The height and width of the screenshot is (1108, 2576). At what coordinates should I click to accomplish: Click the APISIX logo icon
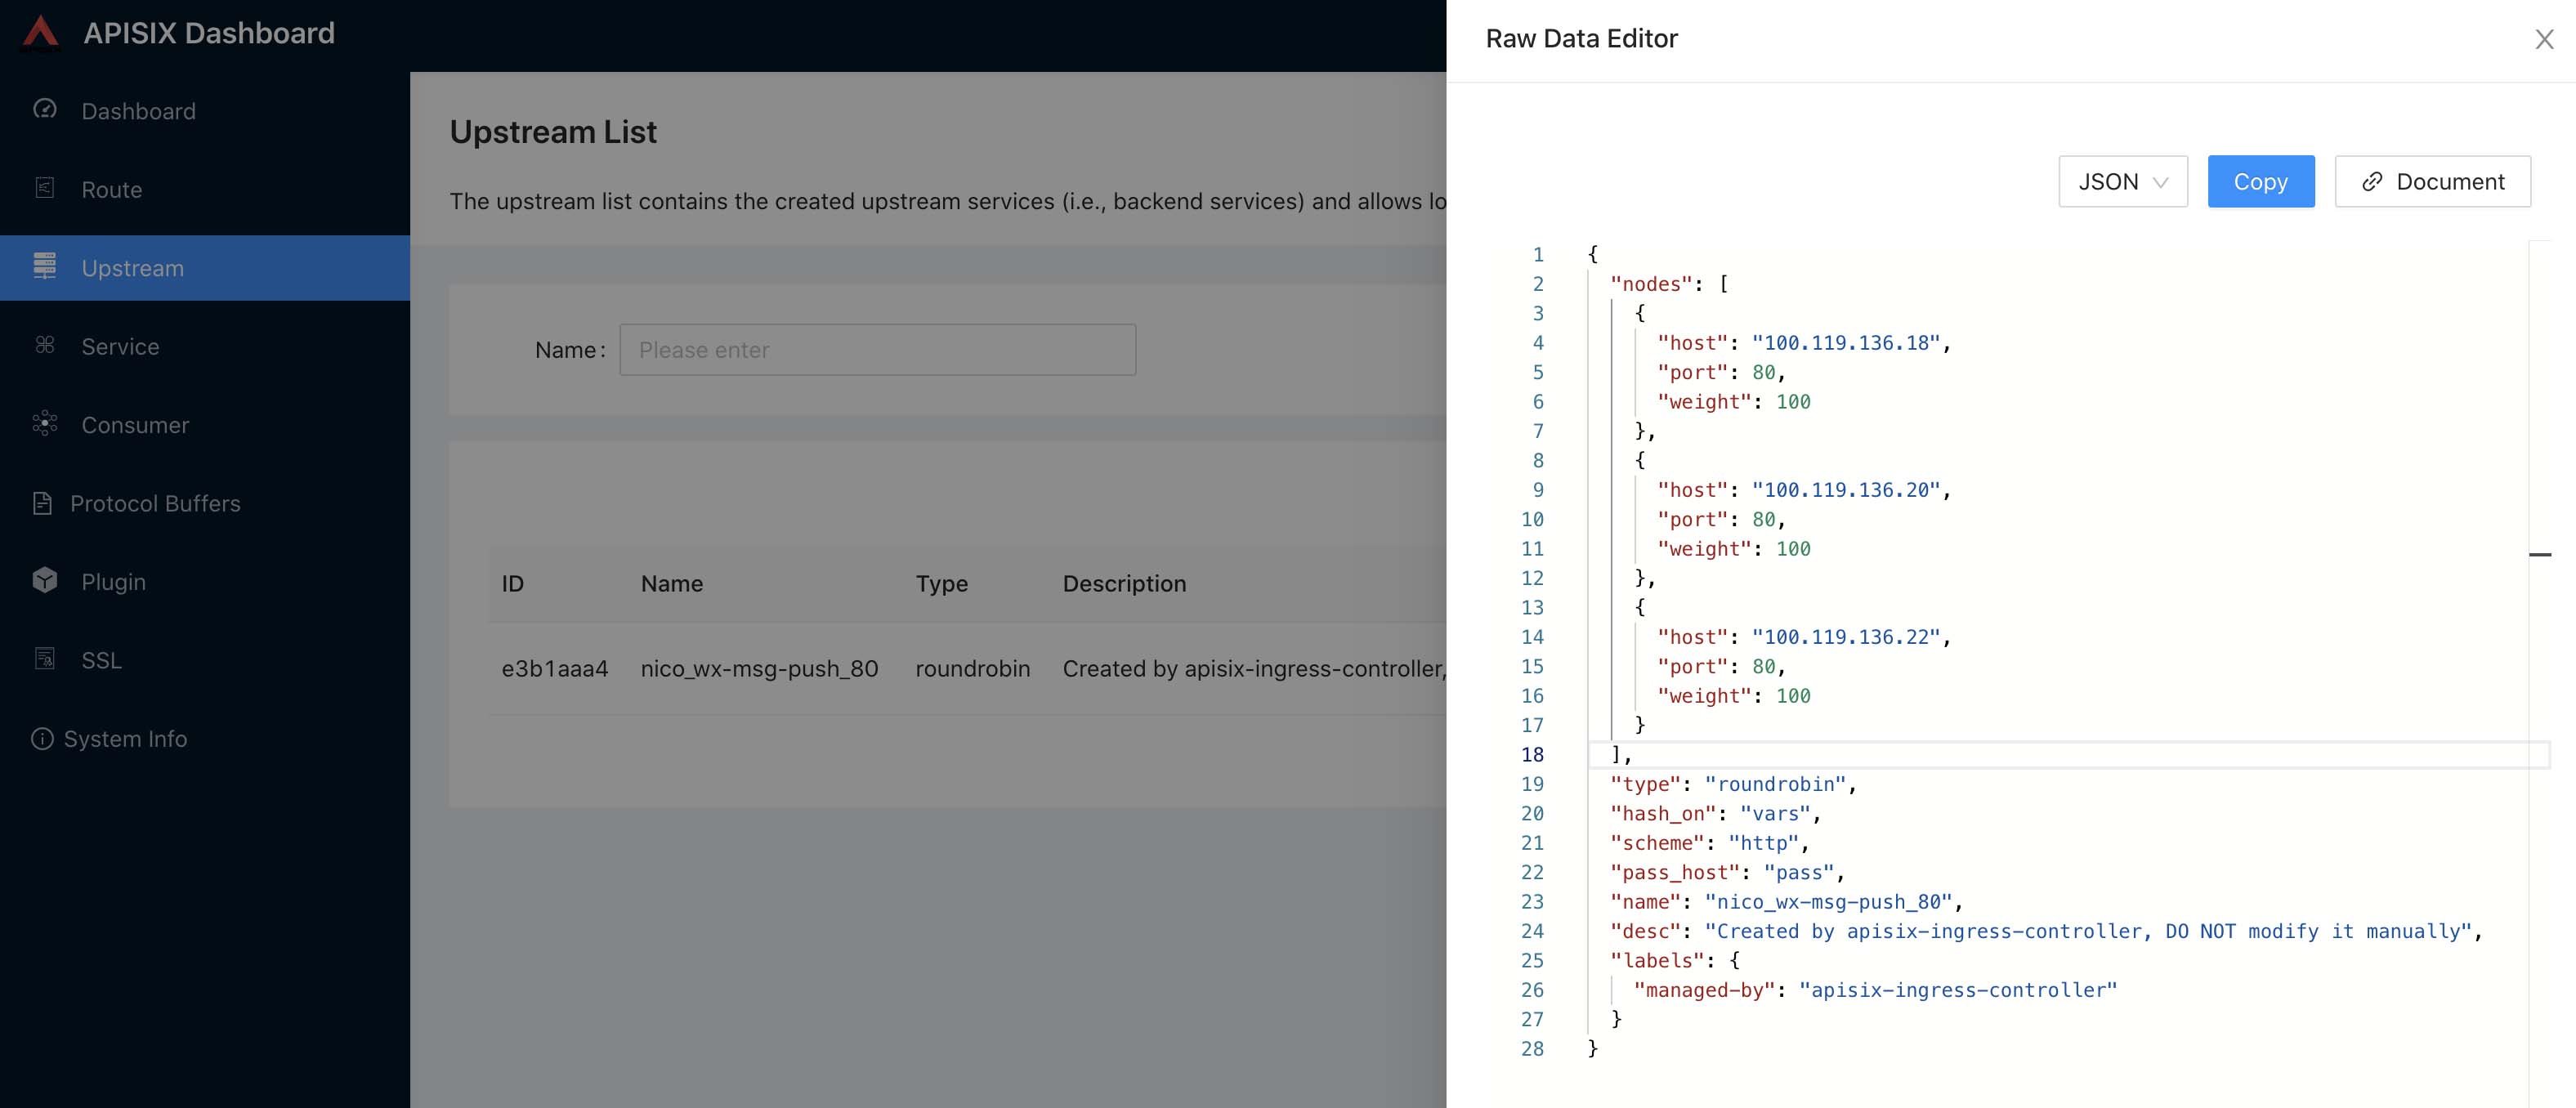pyautogui.click(x=40, y=32)
